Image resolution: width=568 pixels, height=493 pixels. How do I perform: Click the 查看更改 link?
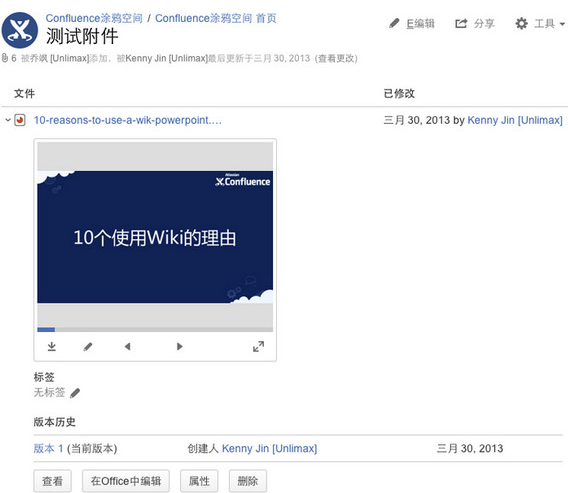(x=336, y=58)
